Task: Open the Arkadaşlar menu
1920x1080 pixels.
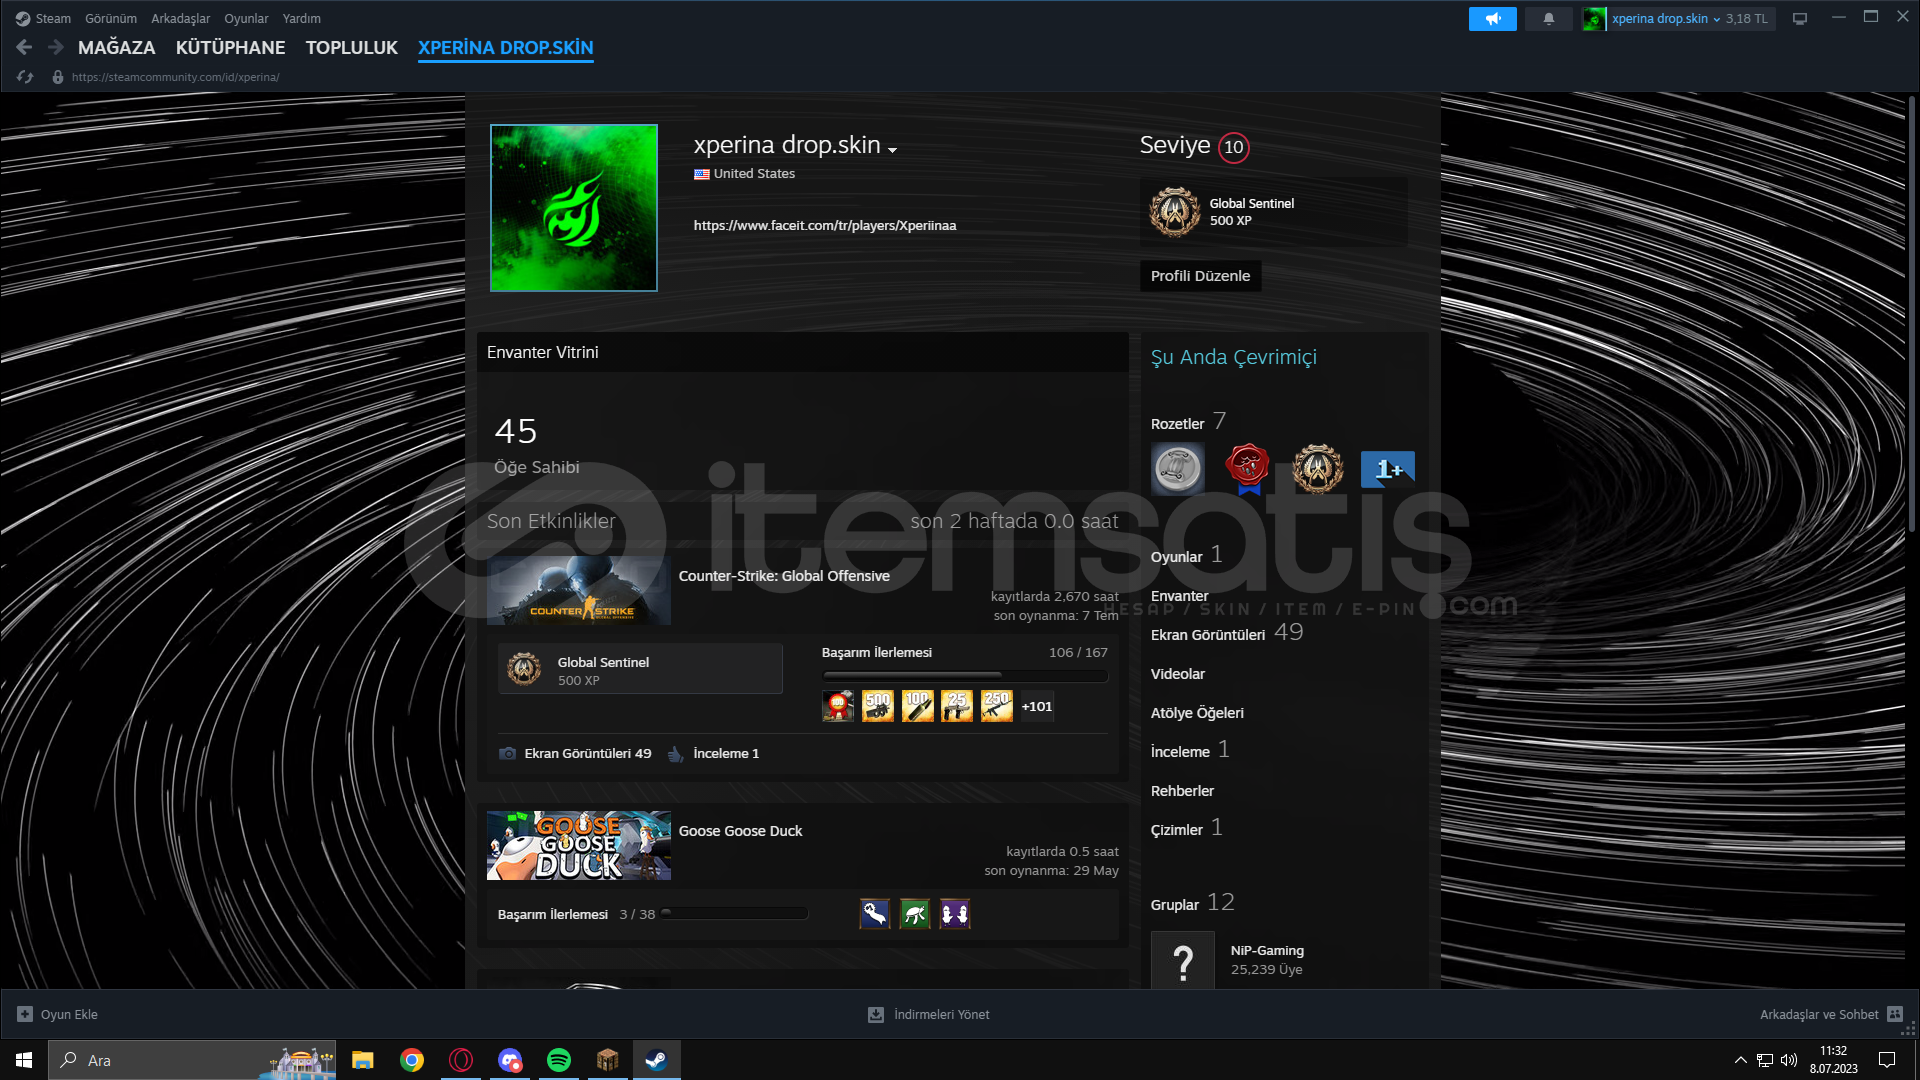Action: tap(180, 18)
